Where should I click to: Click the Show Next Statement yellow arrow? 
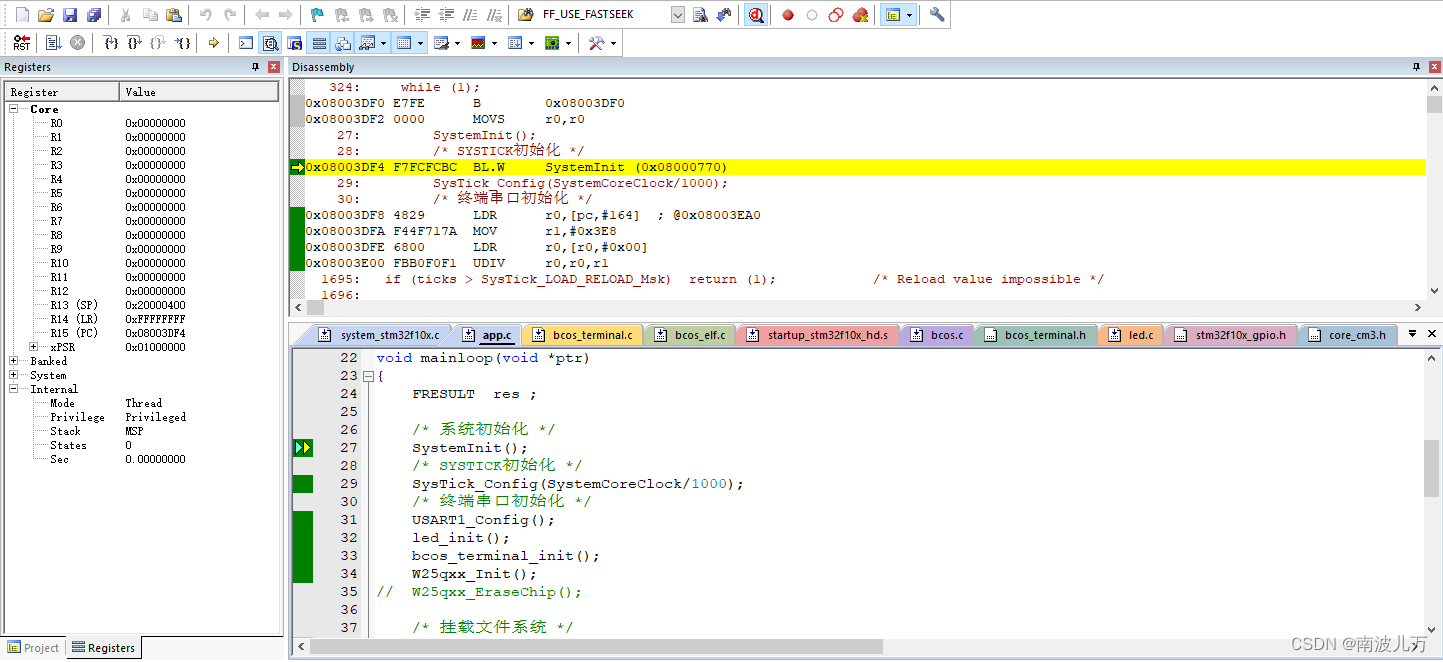[213, 43]
